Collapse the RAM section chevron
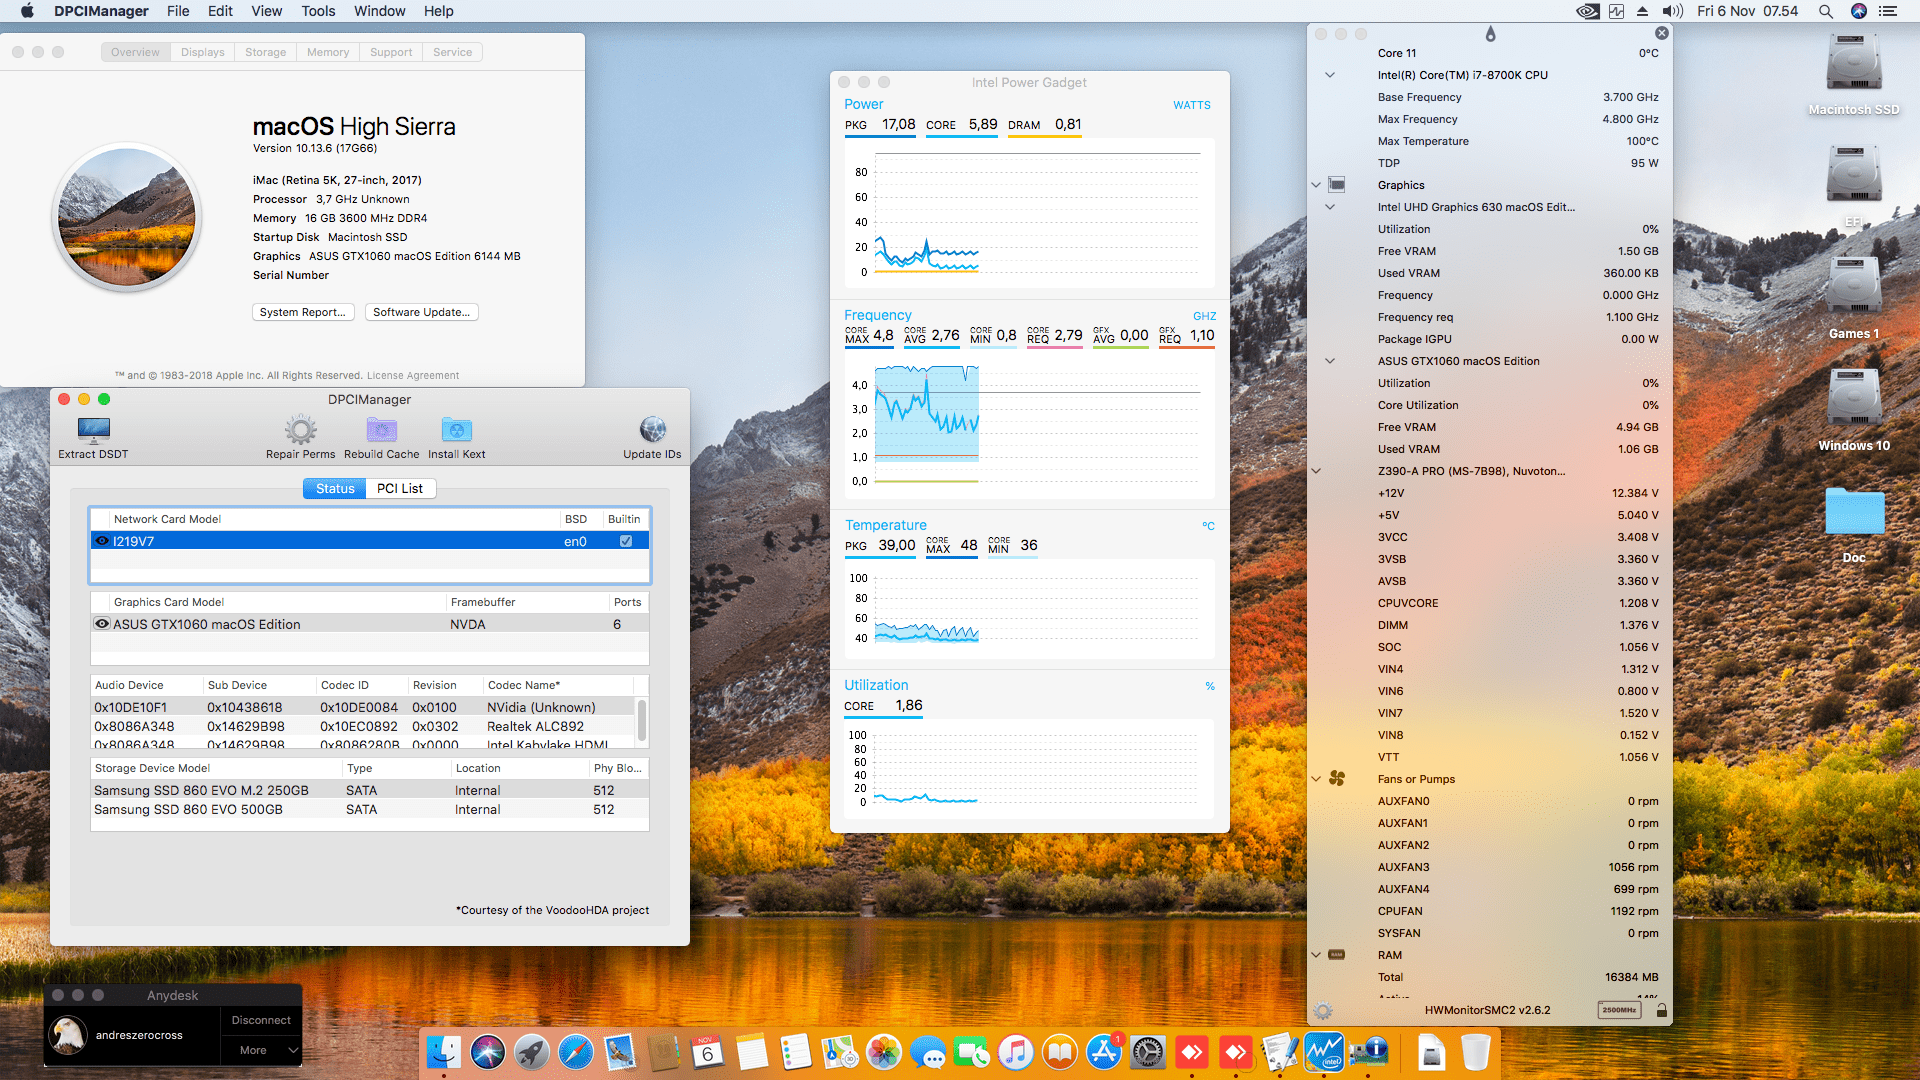This screenshot has width=1920, height=1080. (1316, 955)
